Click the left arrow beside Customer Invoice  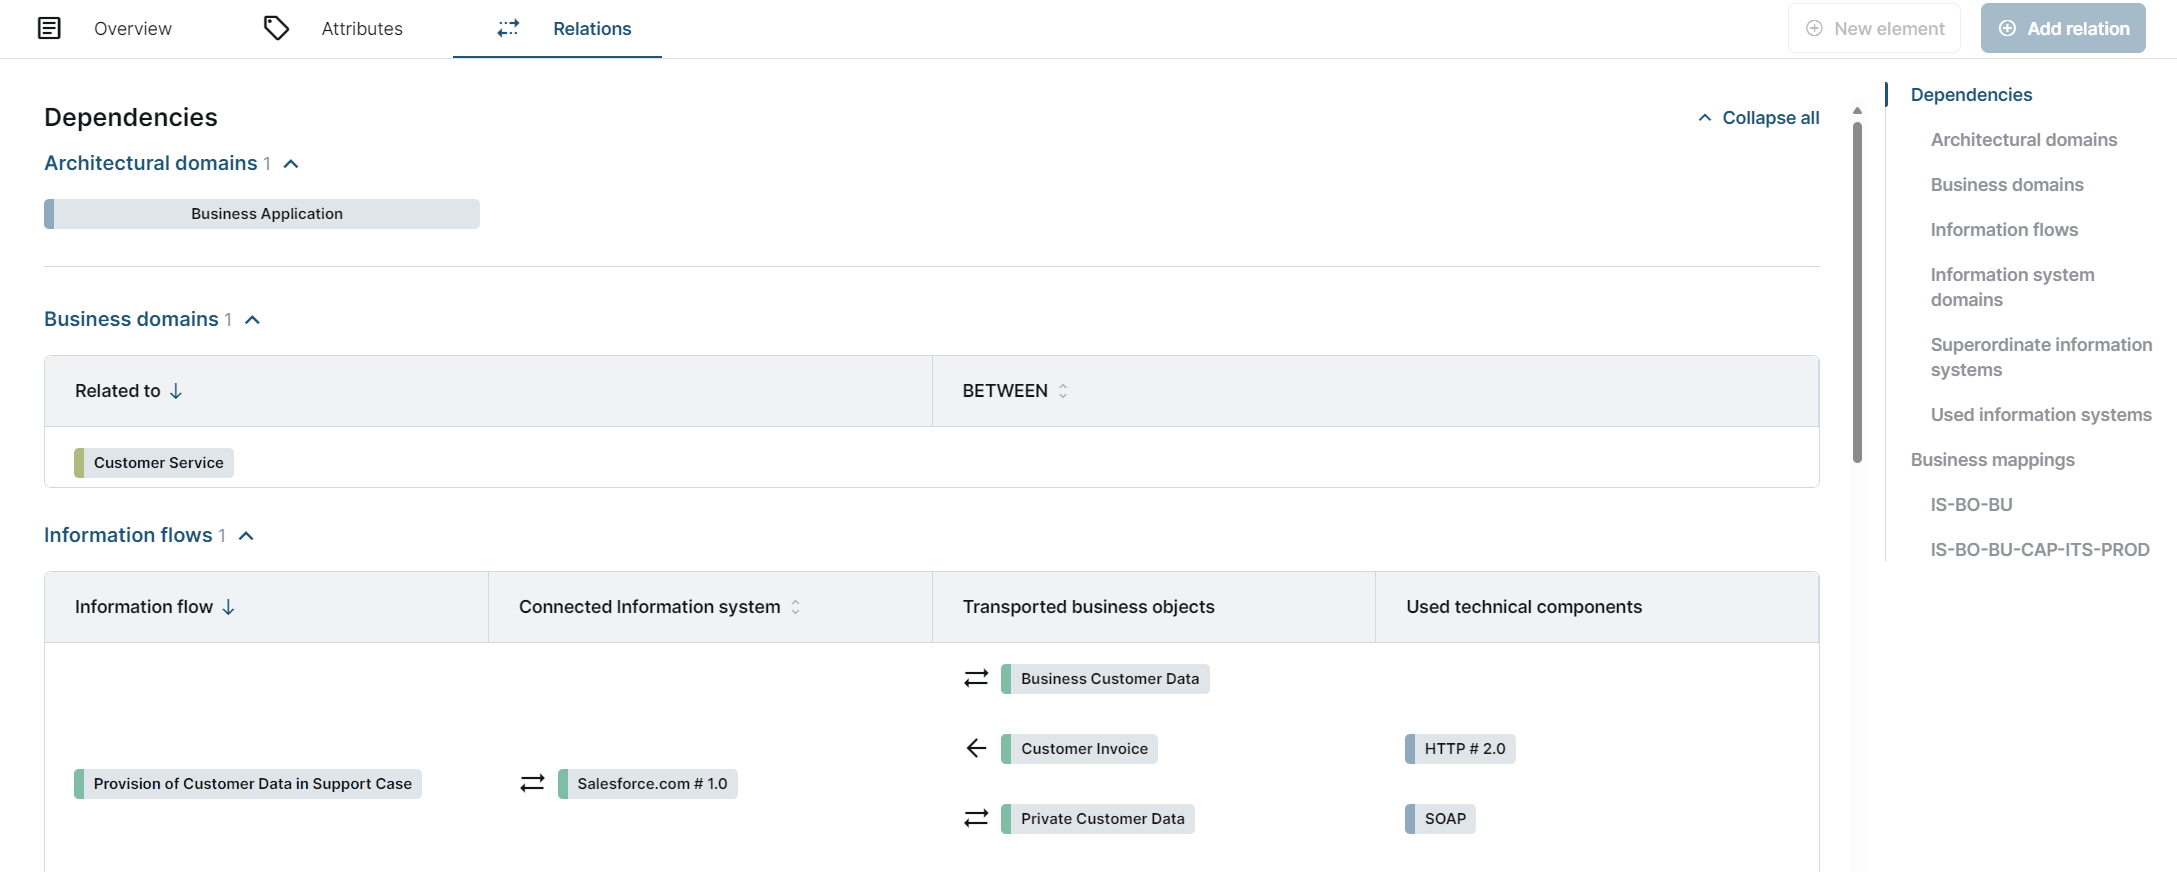(976, 748)
